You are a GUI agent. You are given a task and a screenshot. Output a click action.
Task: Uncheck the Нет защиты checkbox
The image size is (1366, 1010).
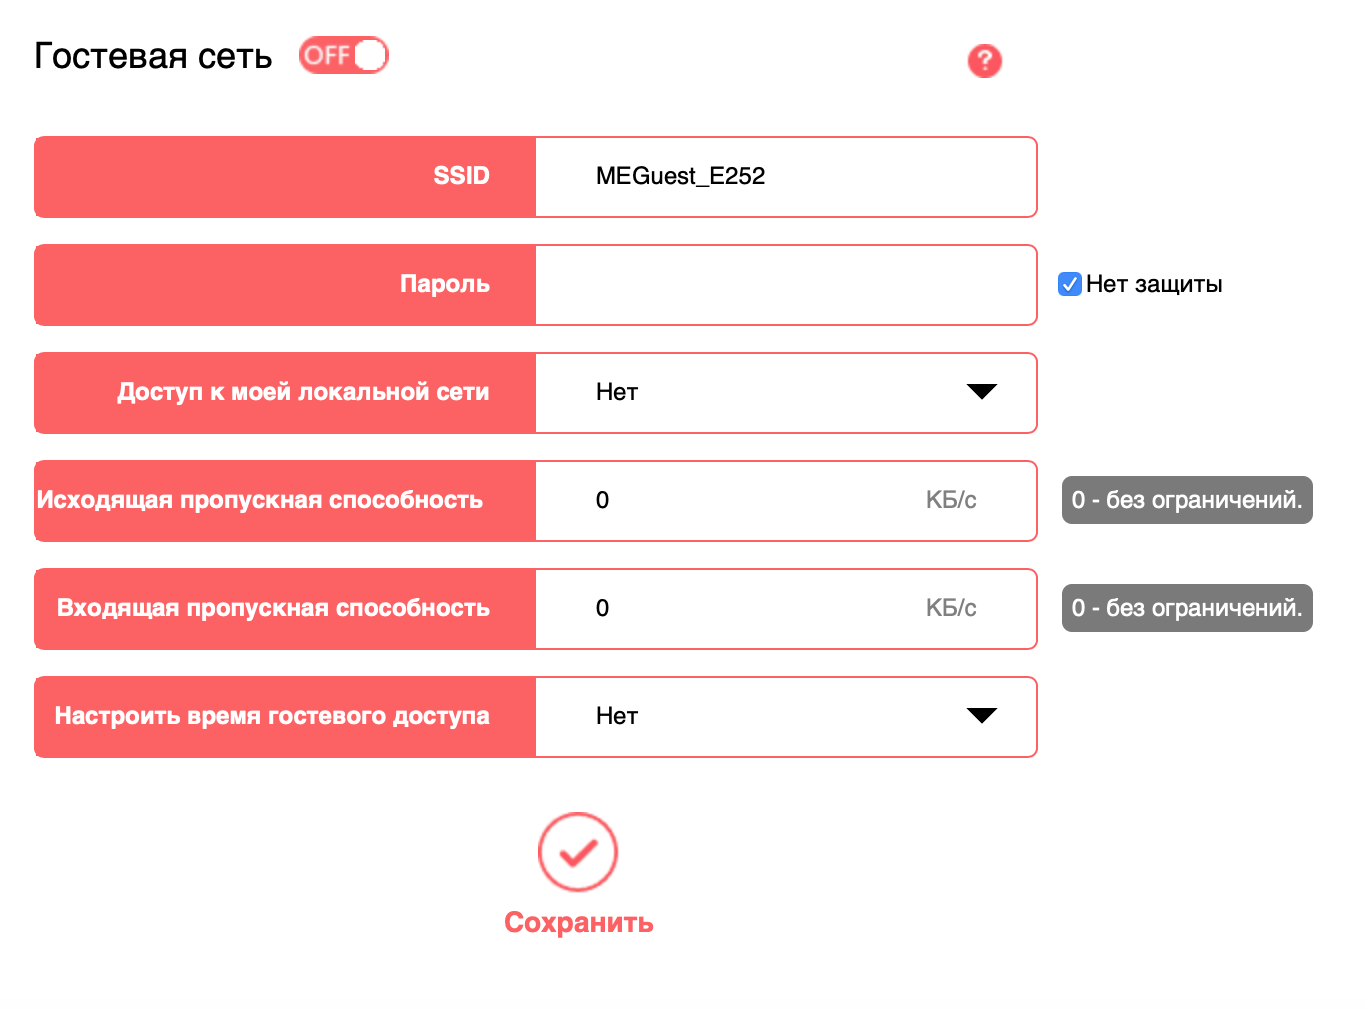pyautogui.click(x=1070, y=284)
